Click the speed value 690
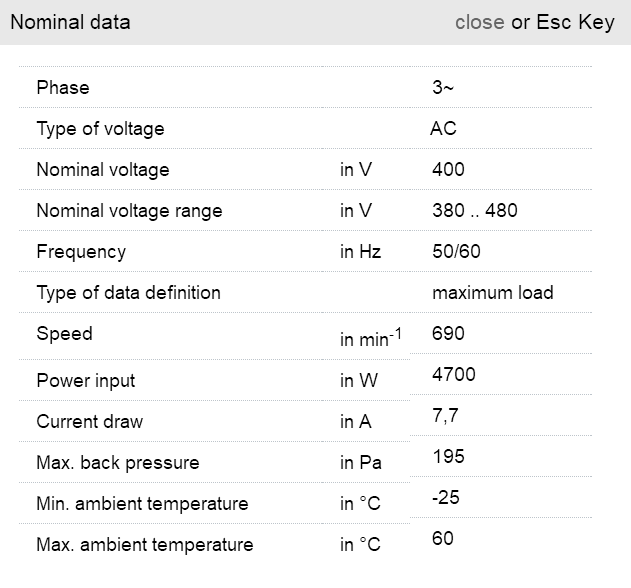 pos(448,333)
